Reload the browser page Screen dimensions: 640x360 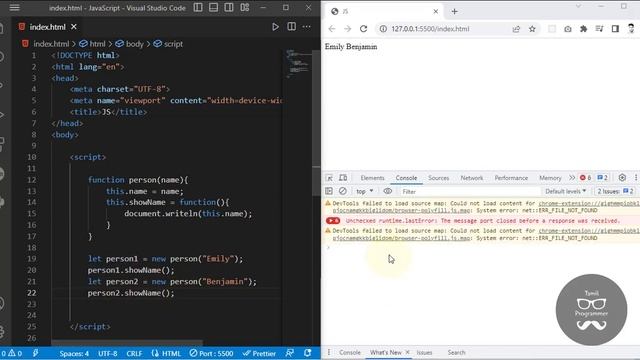(x=363, y=29)
